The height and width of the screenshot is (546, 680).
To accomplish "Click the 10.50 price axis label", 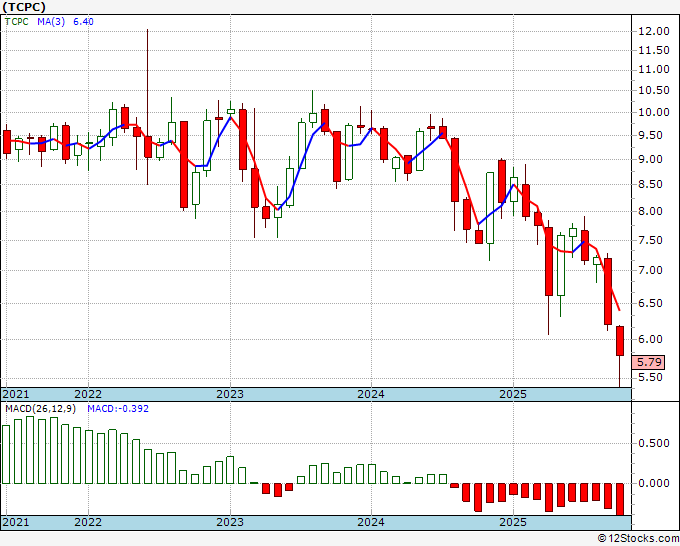I will 654,90.
